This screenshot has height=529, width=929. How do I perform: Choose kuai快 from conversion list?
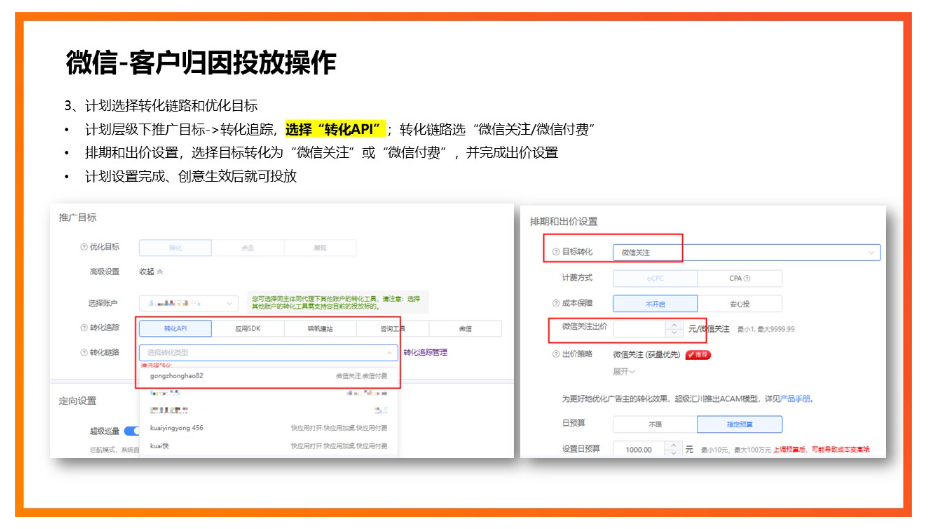click(268, 445)
